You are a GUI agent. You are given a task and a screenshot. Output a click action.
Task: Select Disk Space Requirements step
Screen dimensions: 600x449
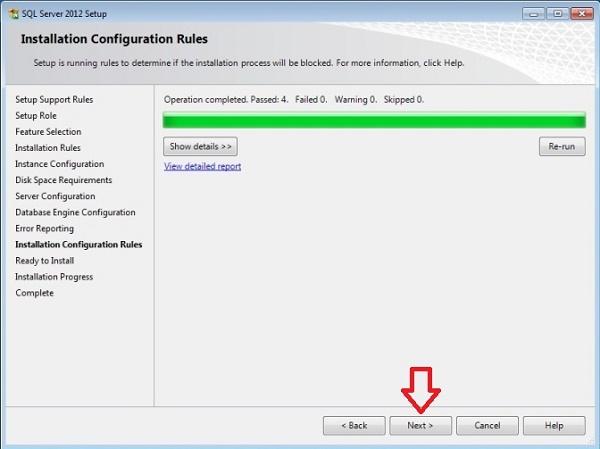pos(63,180)
